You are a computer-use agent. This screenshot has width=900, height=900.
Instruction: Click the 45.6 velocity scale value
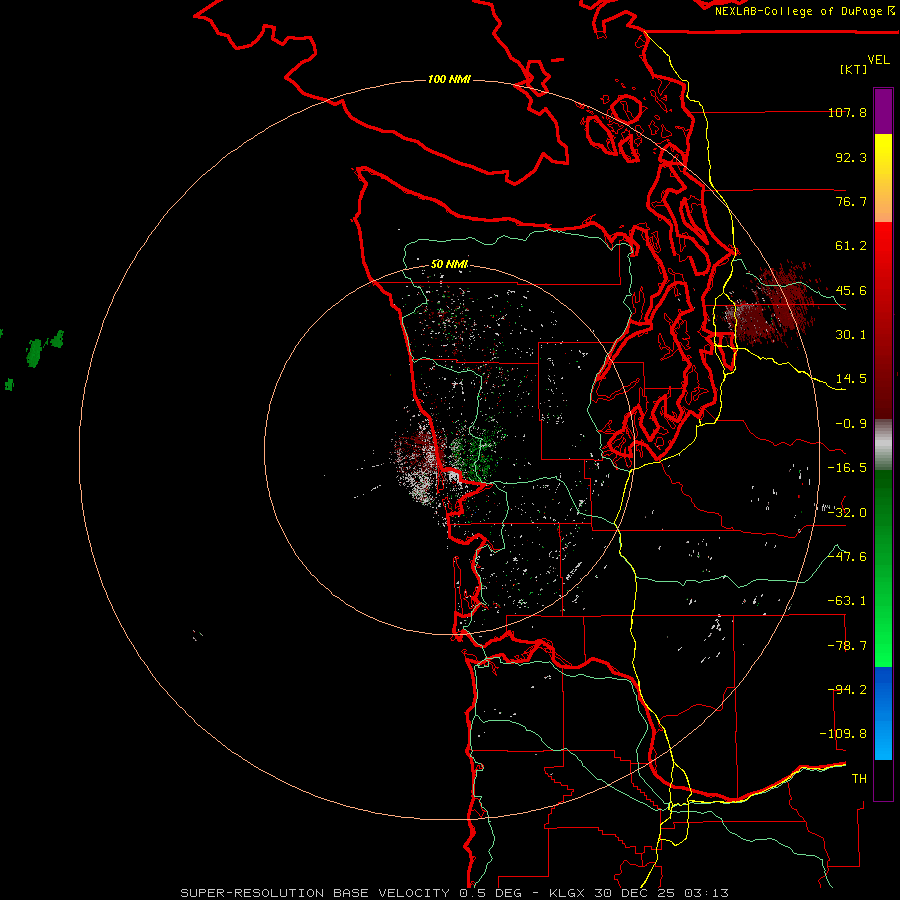[851, 290]
